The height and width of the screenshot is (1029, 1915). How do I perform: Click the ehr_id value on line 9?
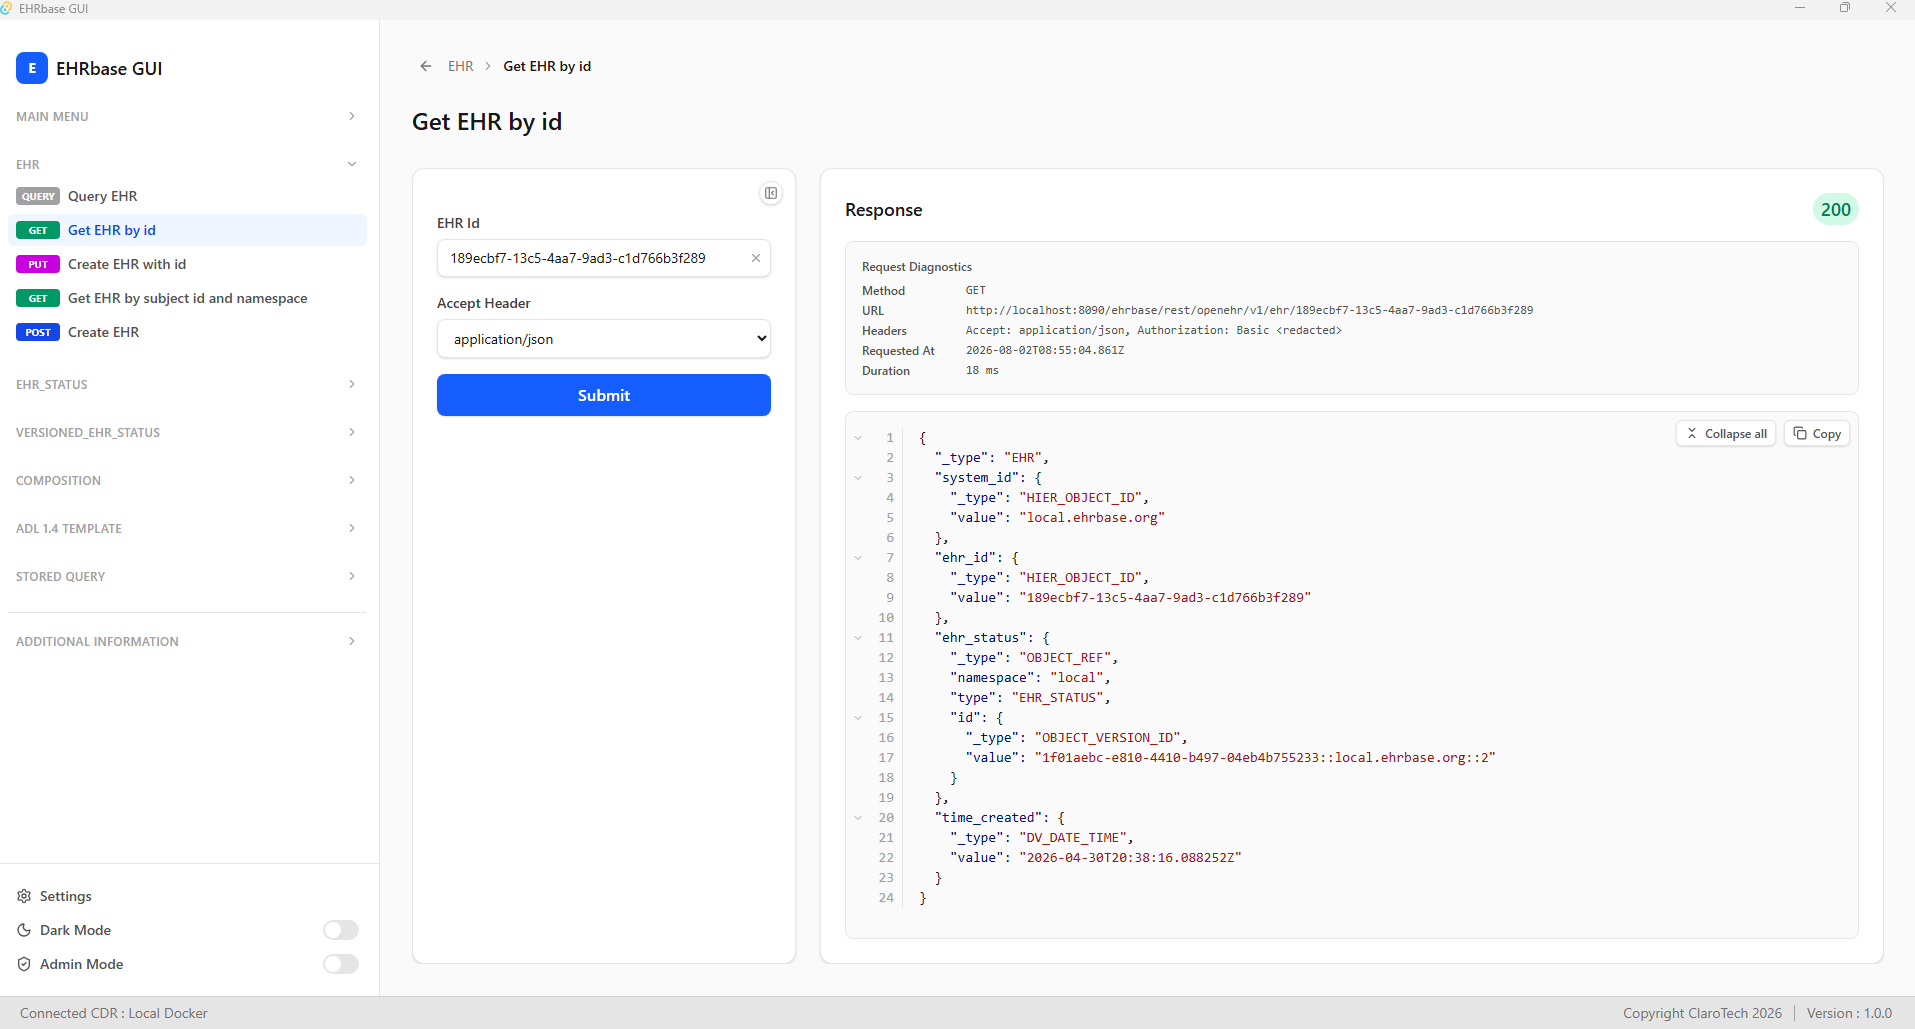coord(1165,598)
